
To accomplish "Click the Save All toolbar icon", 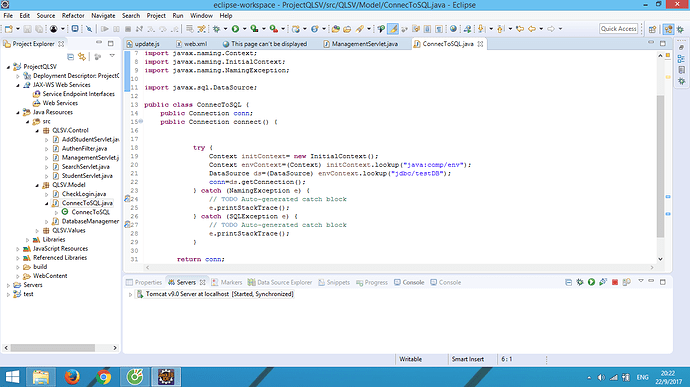I will click(x=39, y=29).
